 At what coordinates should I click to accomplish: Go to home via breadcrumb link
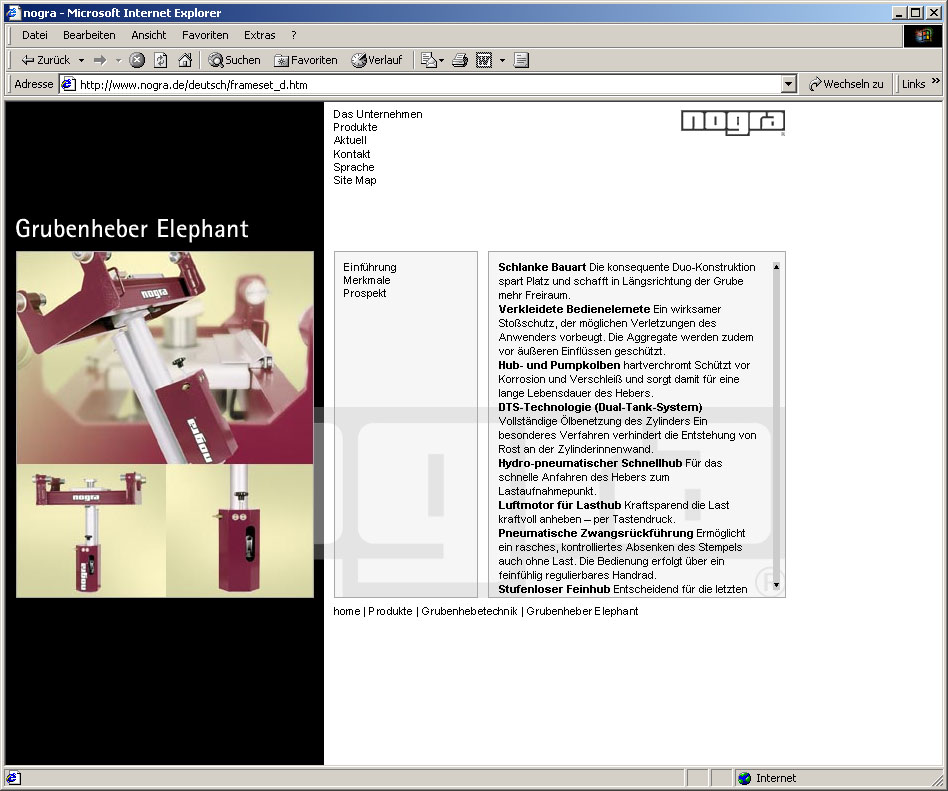[346, 611]
